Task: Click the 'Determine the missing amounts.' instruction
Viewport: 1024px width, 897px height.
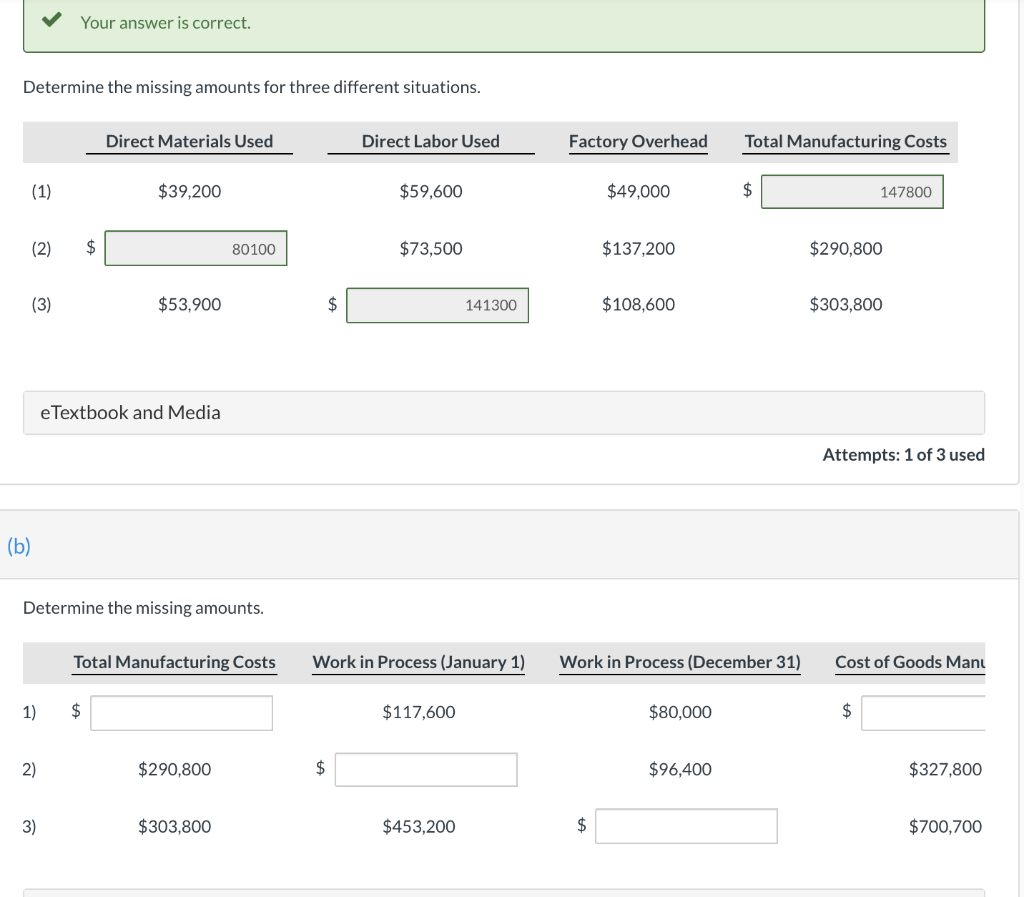Action: tap(143, 608)
